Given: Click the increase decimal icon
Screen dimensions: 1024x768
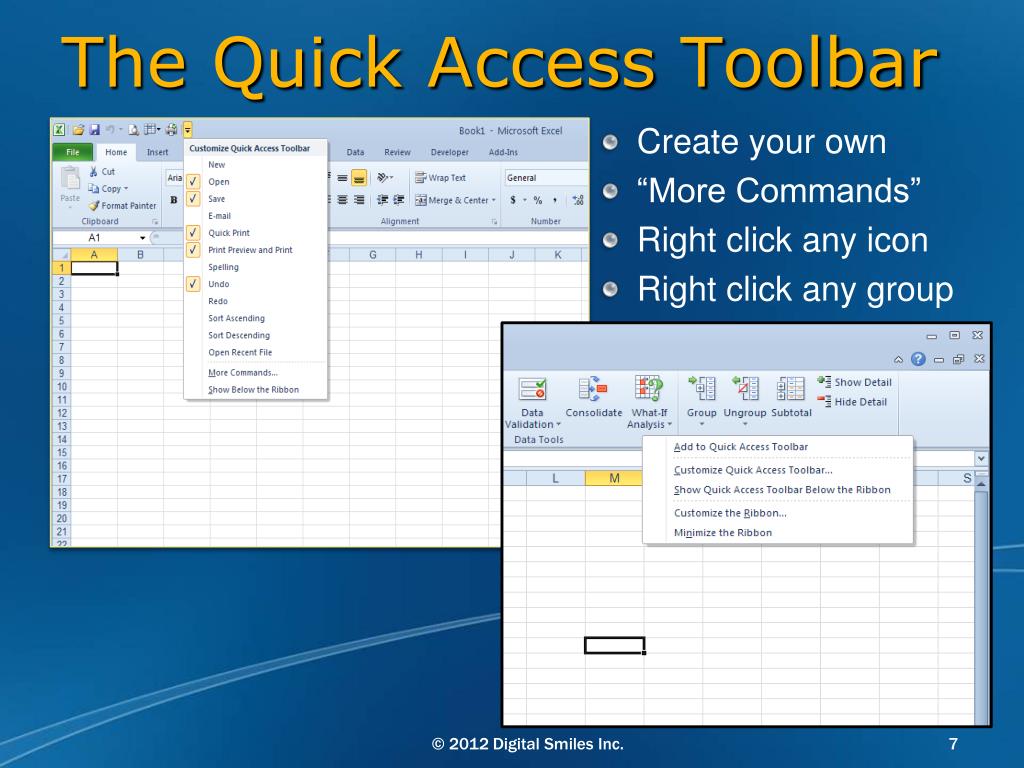Looking at the screenshot, I should click(578, 200).
